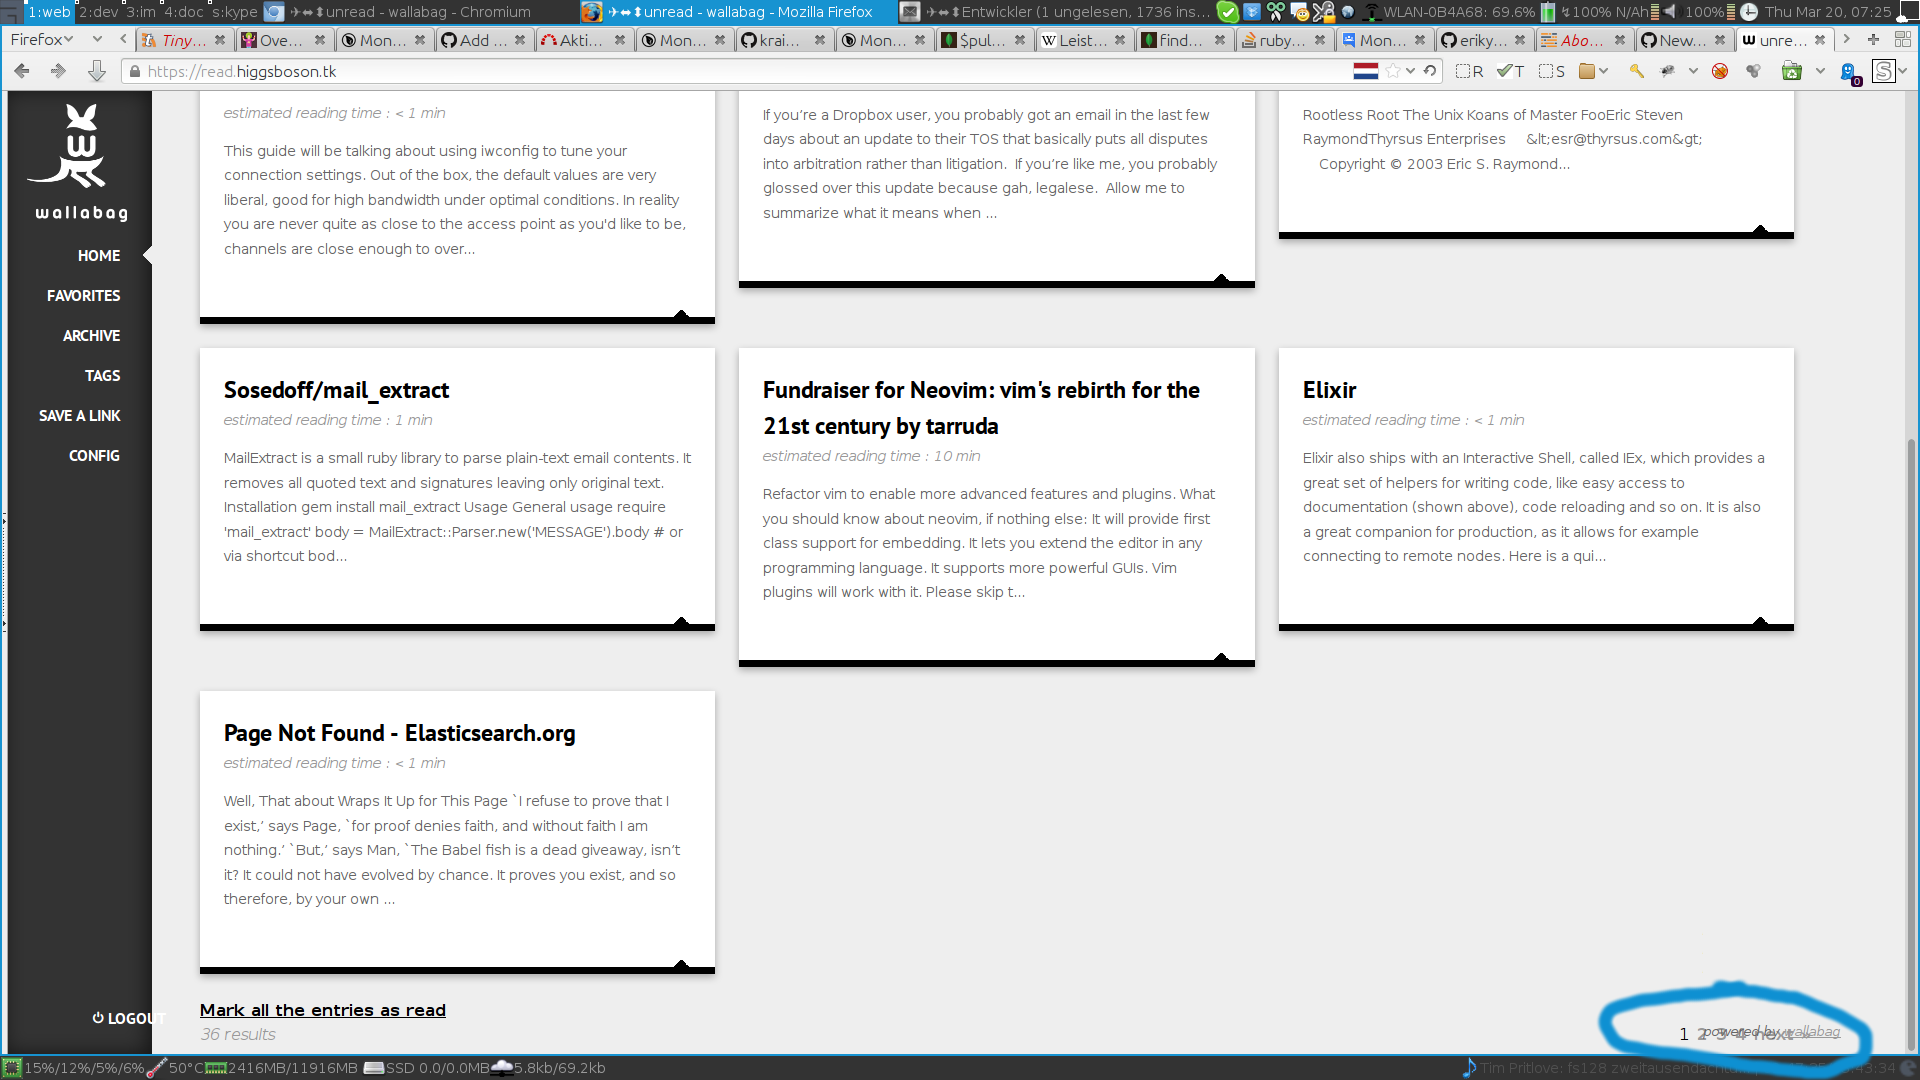Click SAVE A LINK in the sidebar
This screenshot has width=1920, height=1080.
pyautogui.click(x=79, y=416)
